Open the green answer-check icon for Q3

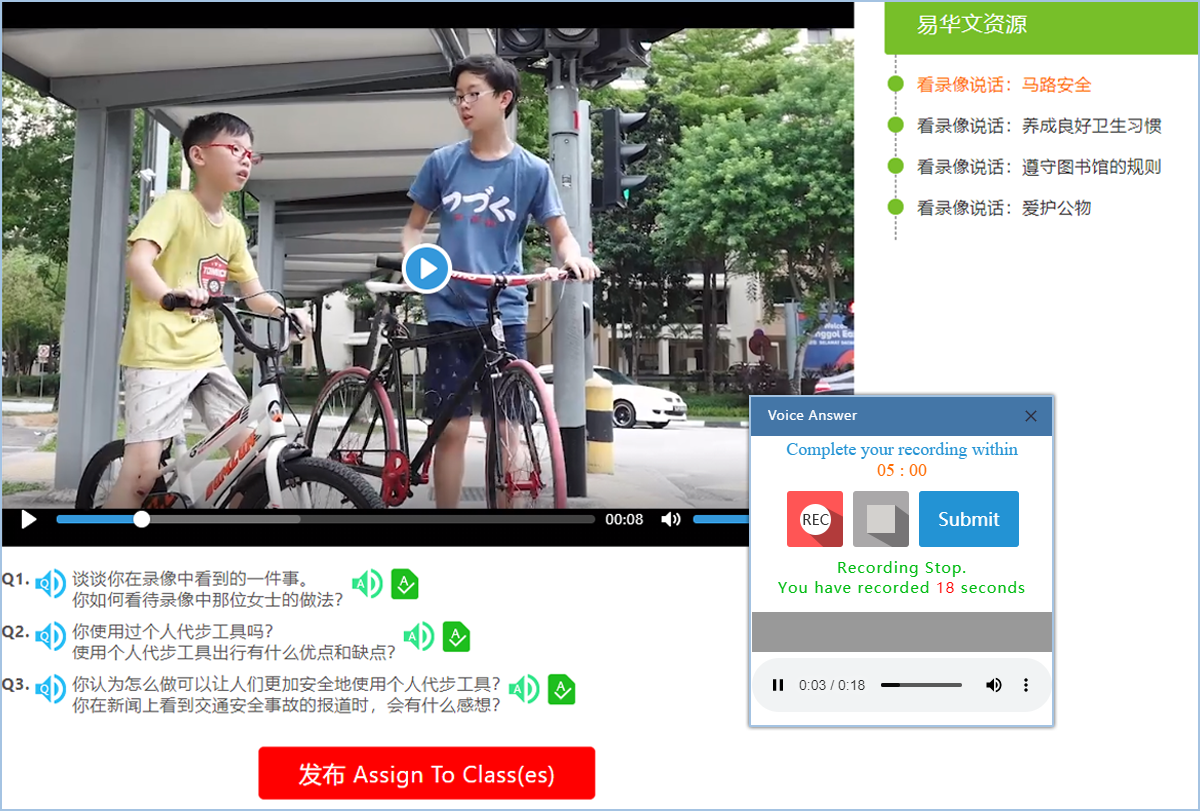click(562, 688)
